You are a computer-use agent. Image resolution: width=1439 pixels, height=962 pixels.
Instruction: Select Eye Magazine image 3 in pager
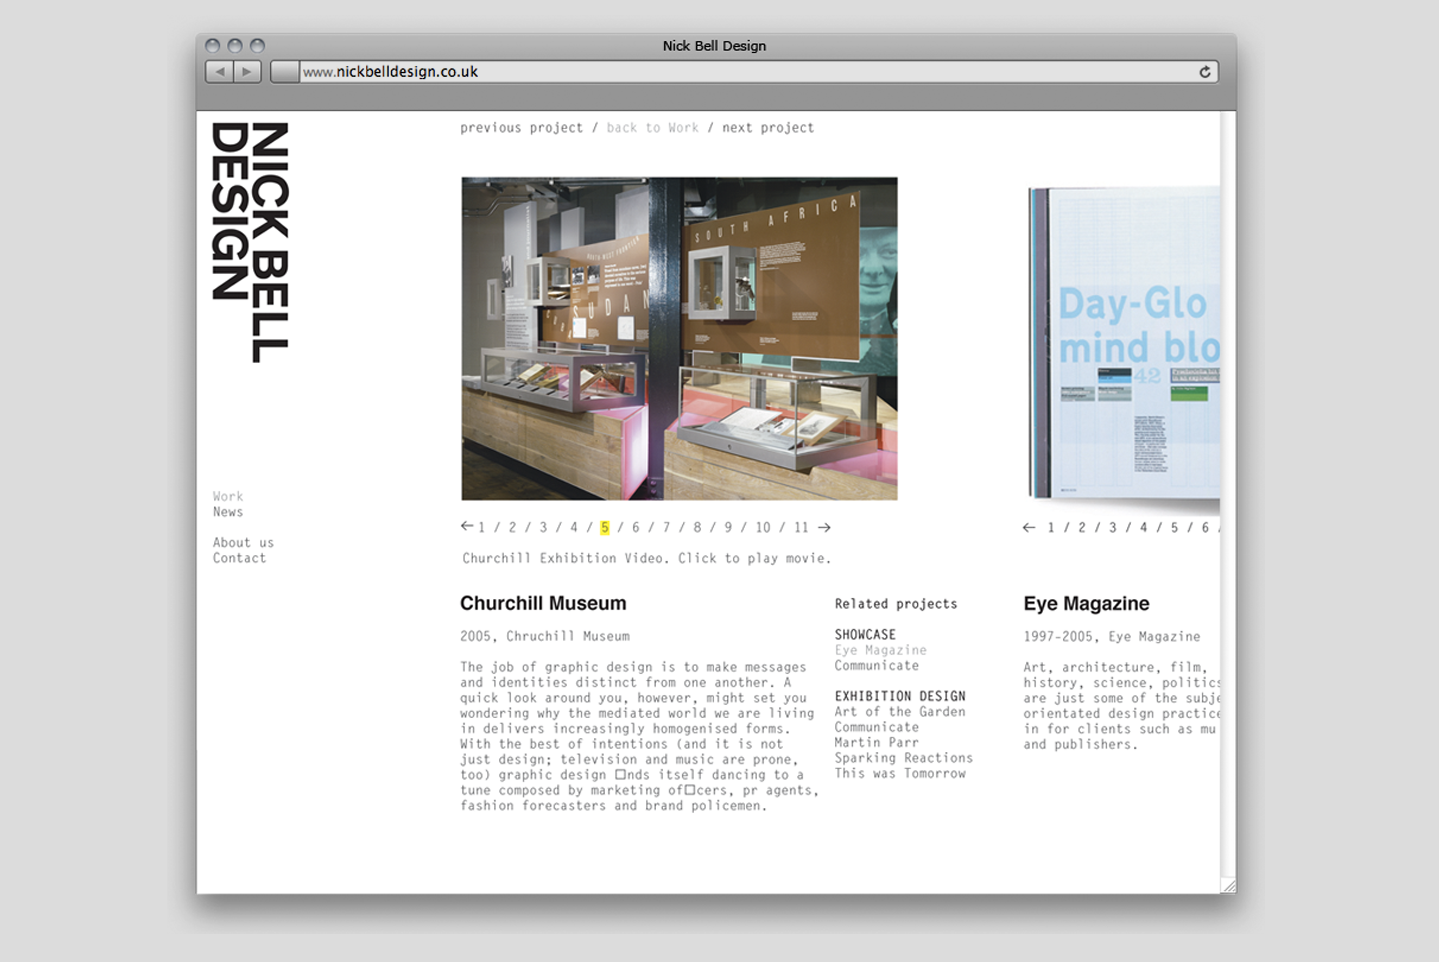click(1112, 527)
